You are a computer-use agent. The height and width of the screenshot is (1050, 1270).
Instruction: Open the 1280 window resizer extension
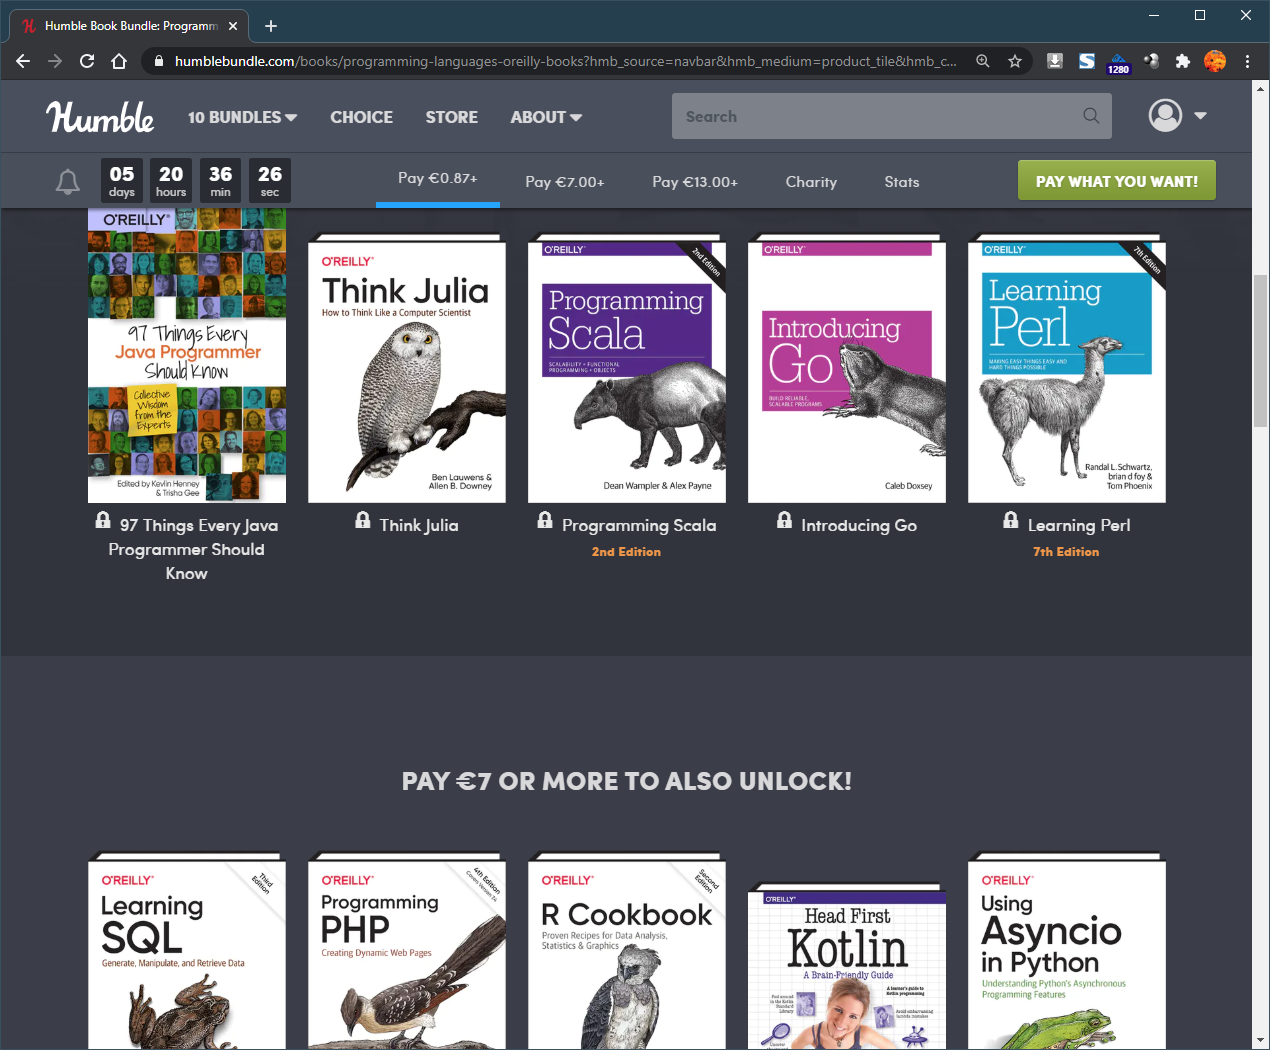(1118, 63)
